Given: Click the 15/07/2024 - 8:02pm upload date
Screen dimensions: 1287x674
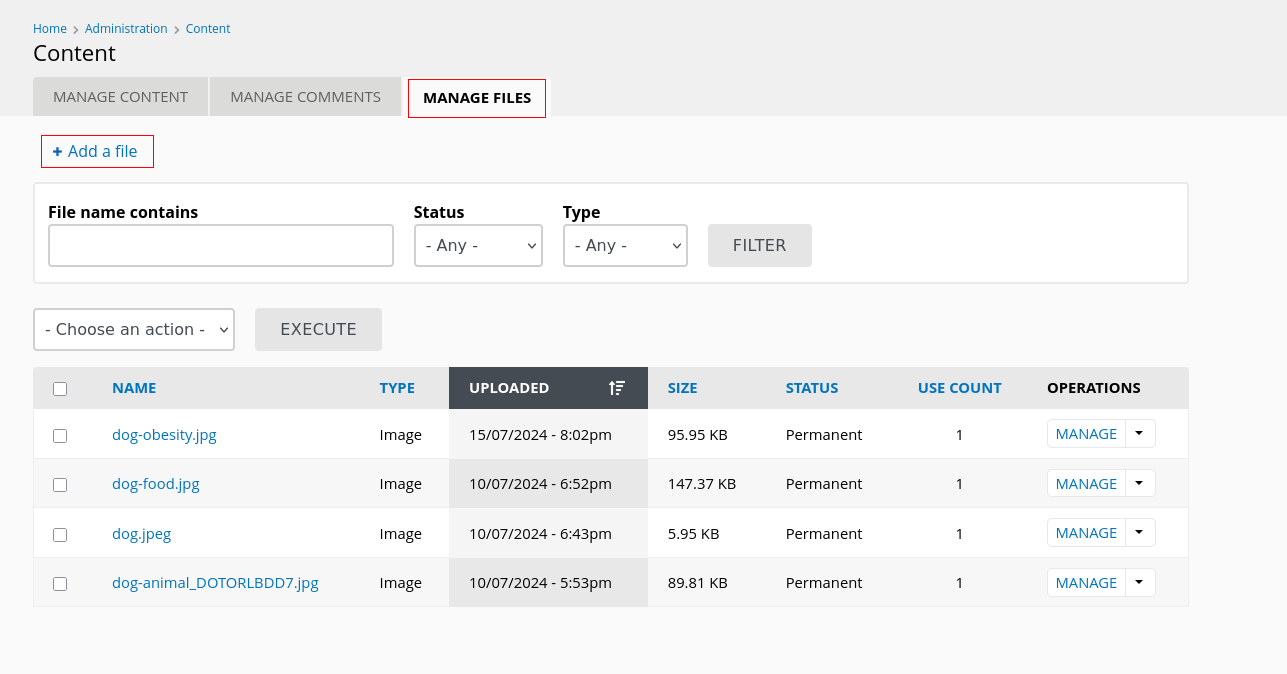Looking at the screenshot, I should [x=540, y=435].
